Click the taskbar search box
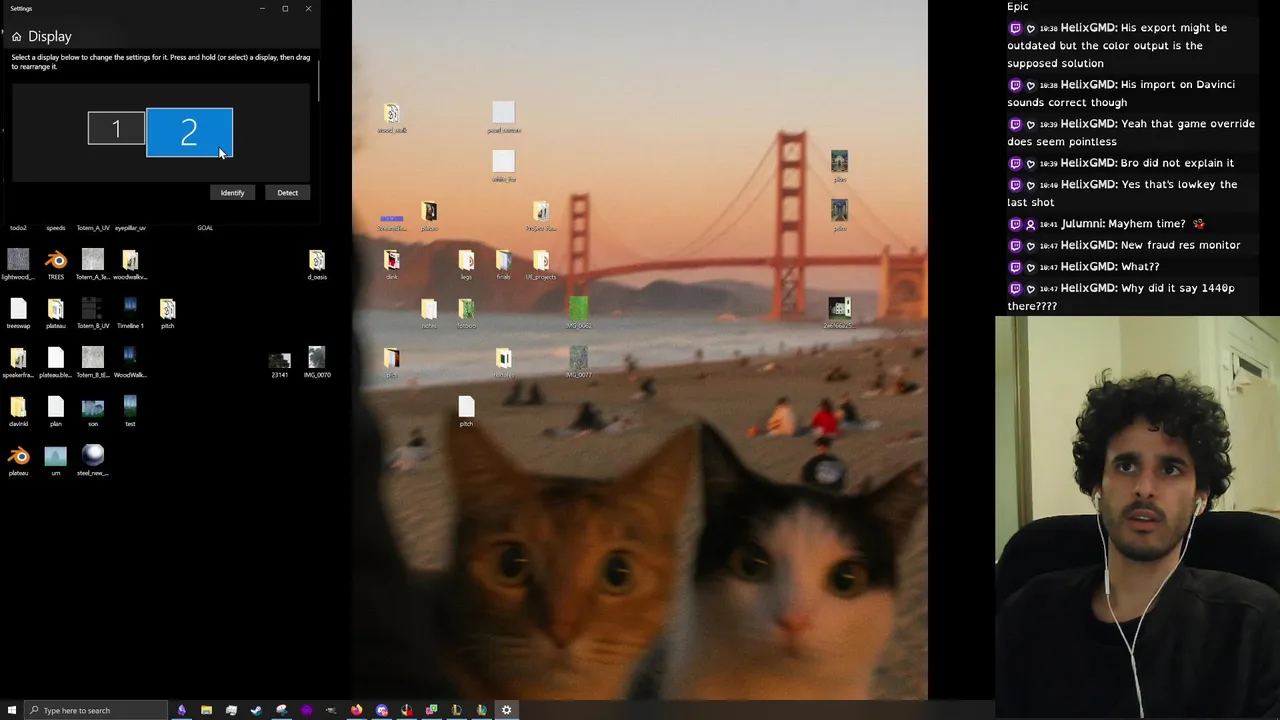The height and width of the screenshot is (720, 1280). coord(96,710)
